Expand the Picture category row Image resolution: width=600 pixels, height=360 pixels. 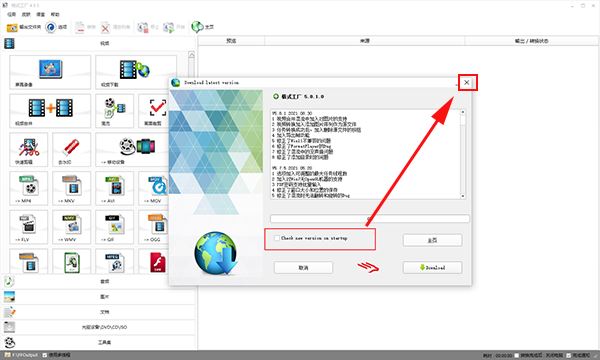tap(99, 296)
